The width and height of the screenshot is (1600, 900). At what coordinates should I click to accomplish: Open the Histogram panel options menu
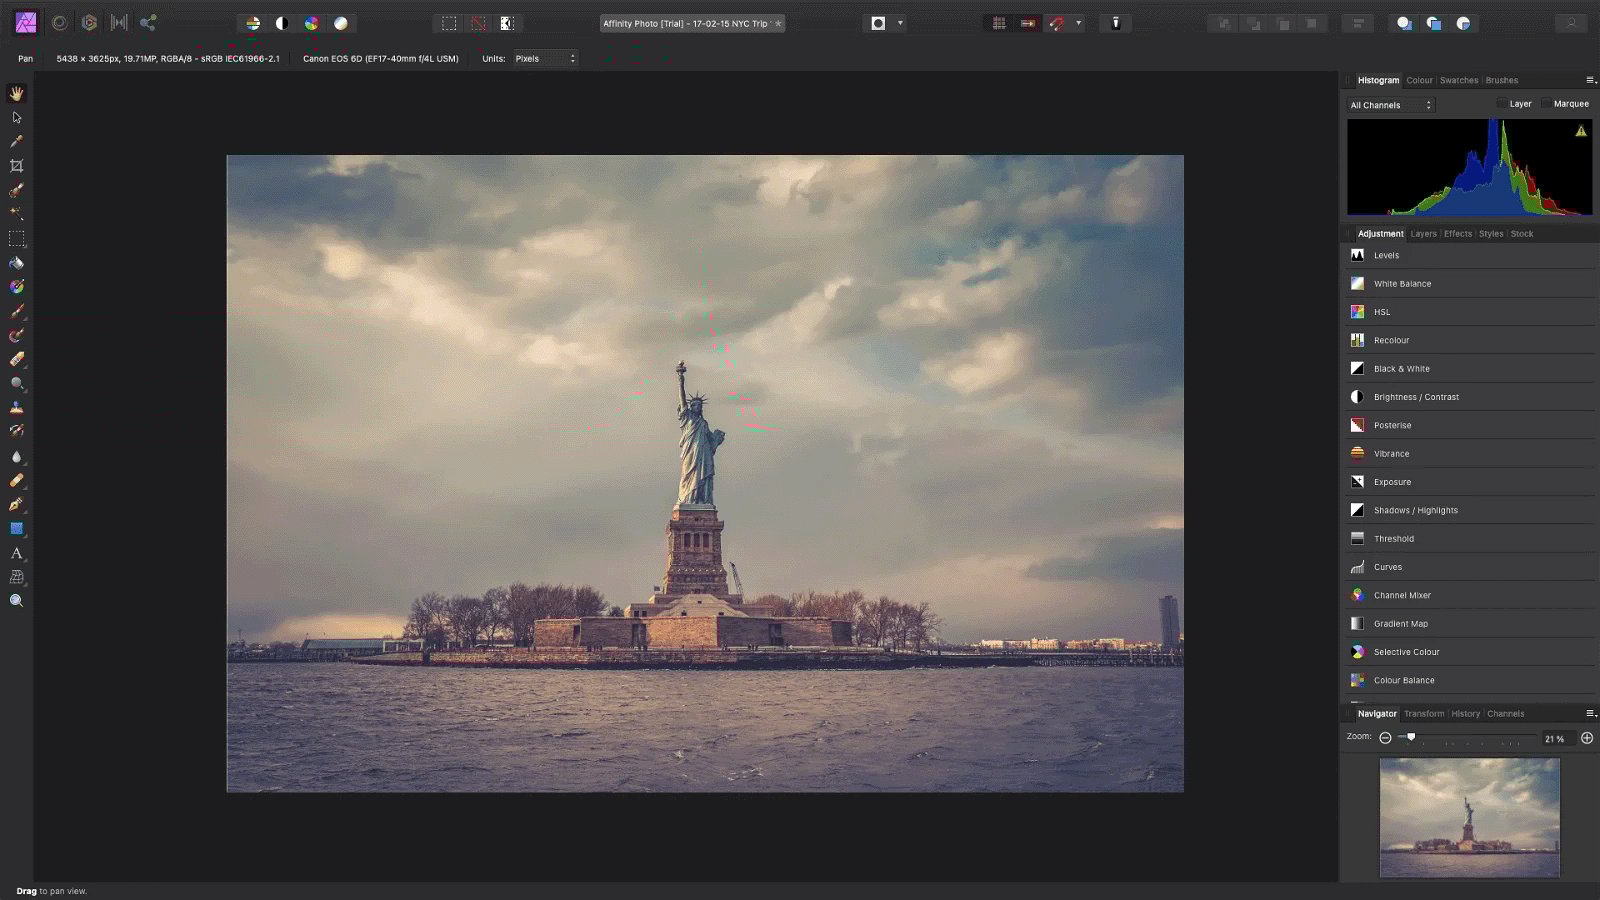(1590, 80)
